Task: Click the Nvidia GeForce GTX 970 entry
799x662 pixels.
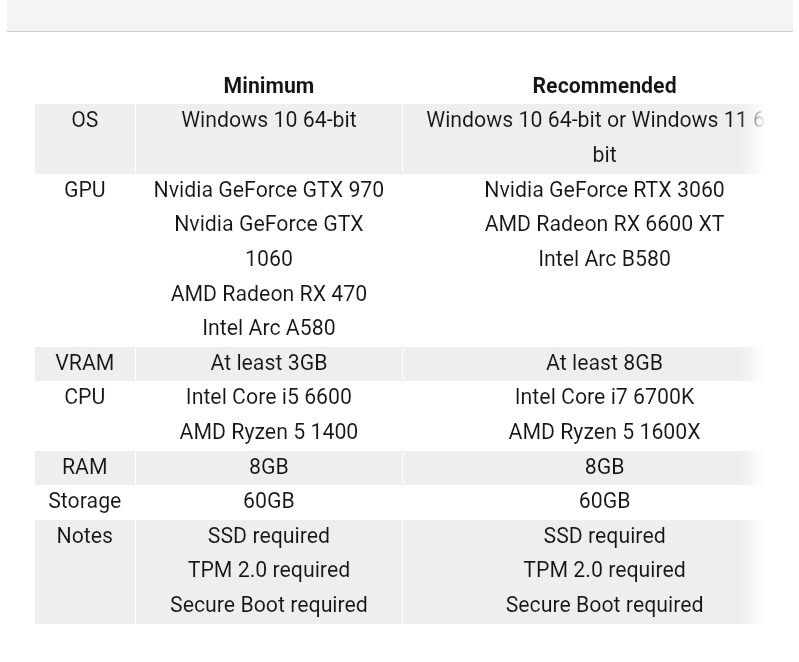Action: 268,190
